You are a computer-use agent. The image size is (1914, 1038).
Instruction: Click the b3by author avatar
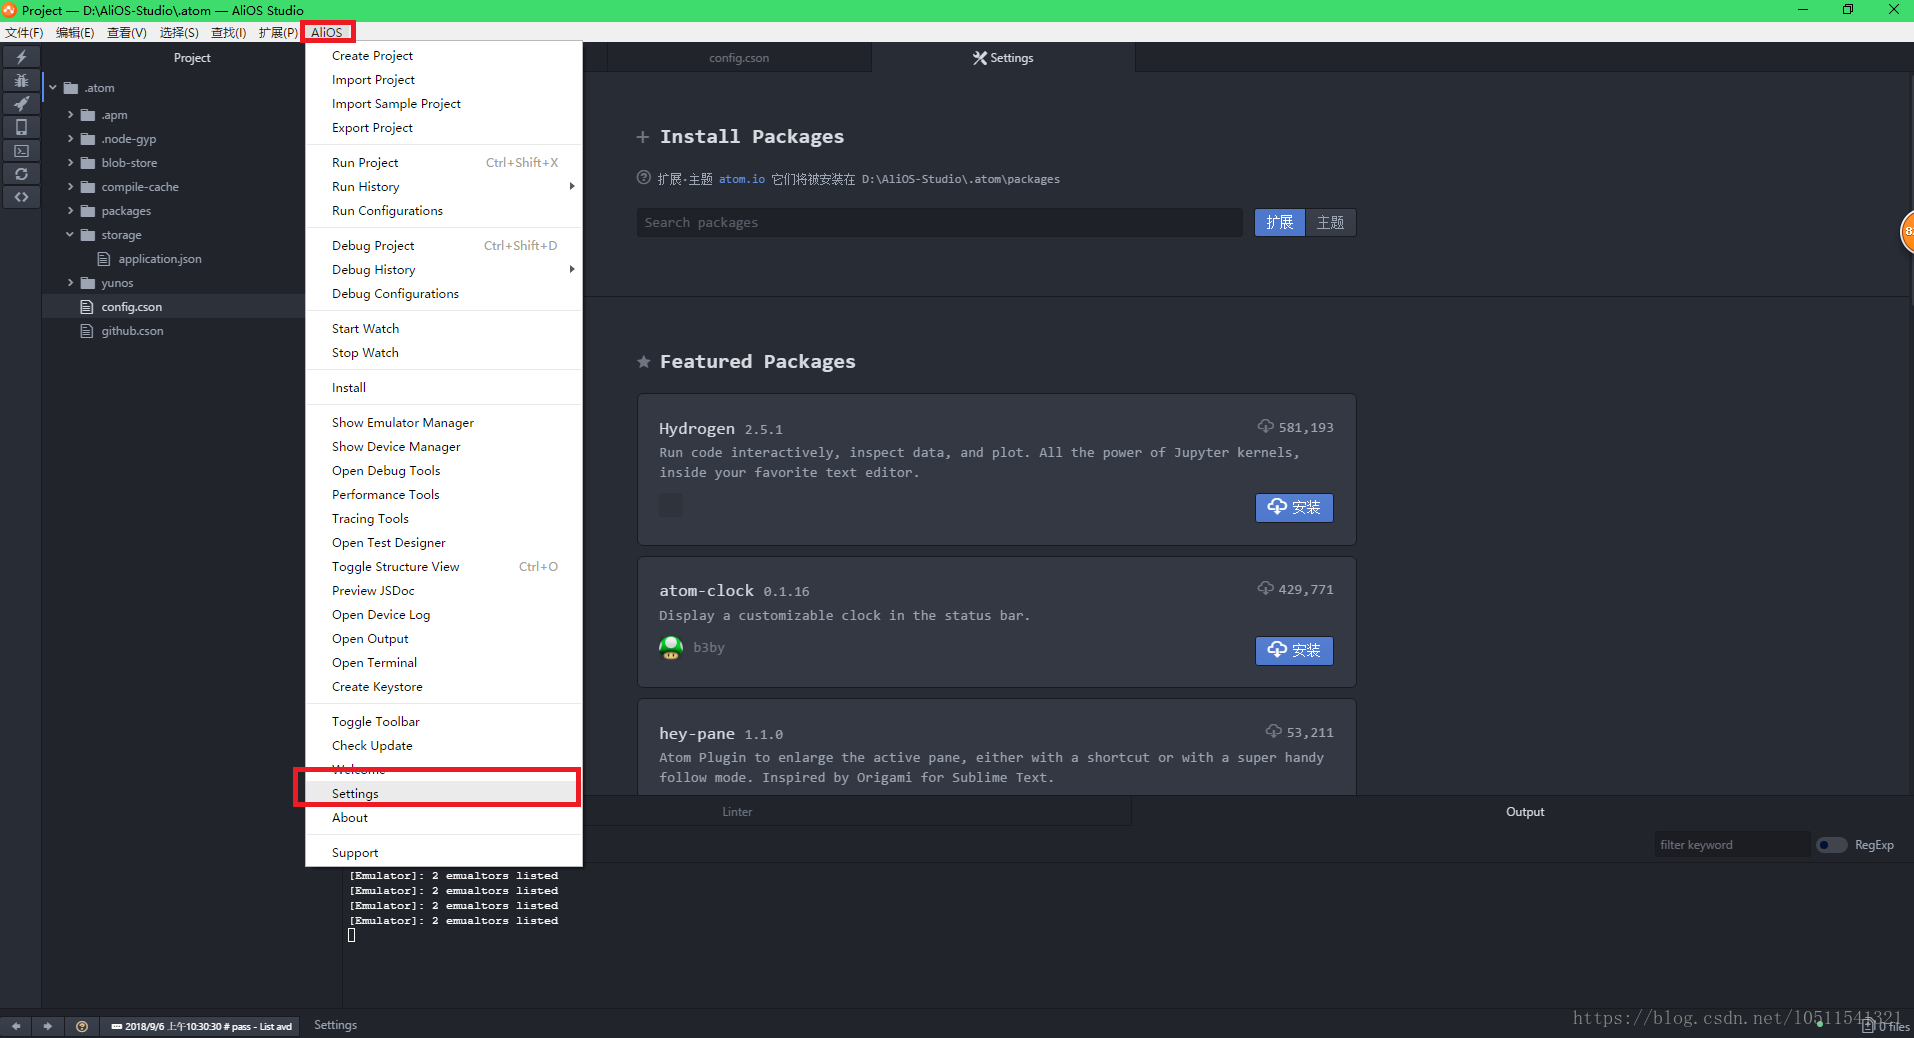click(x=671, y=648)
